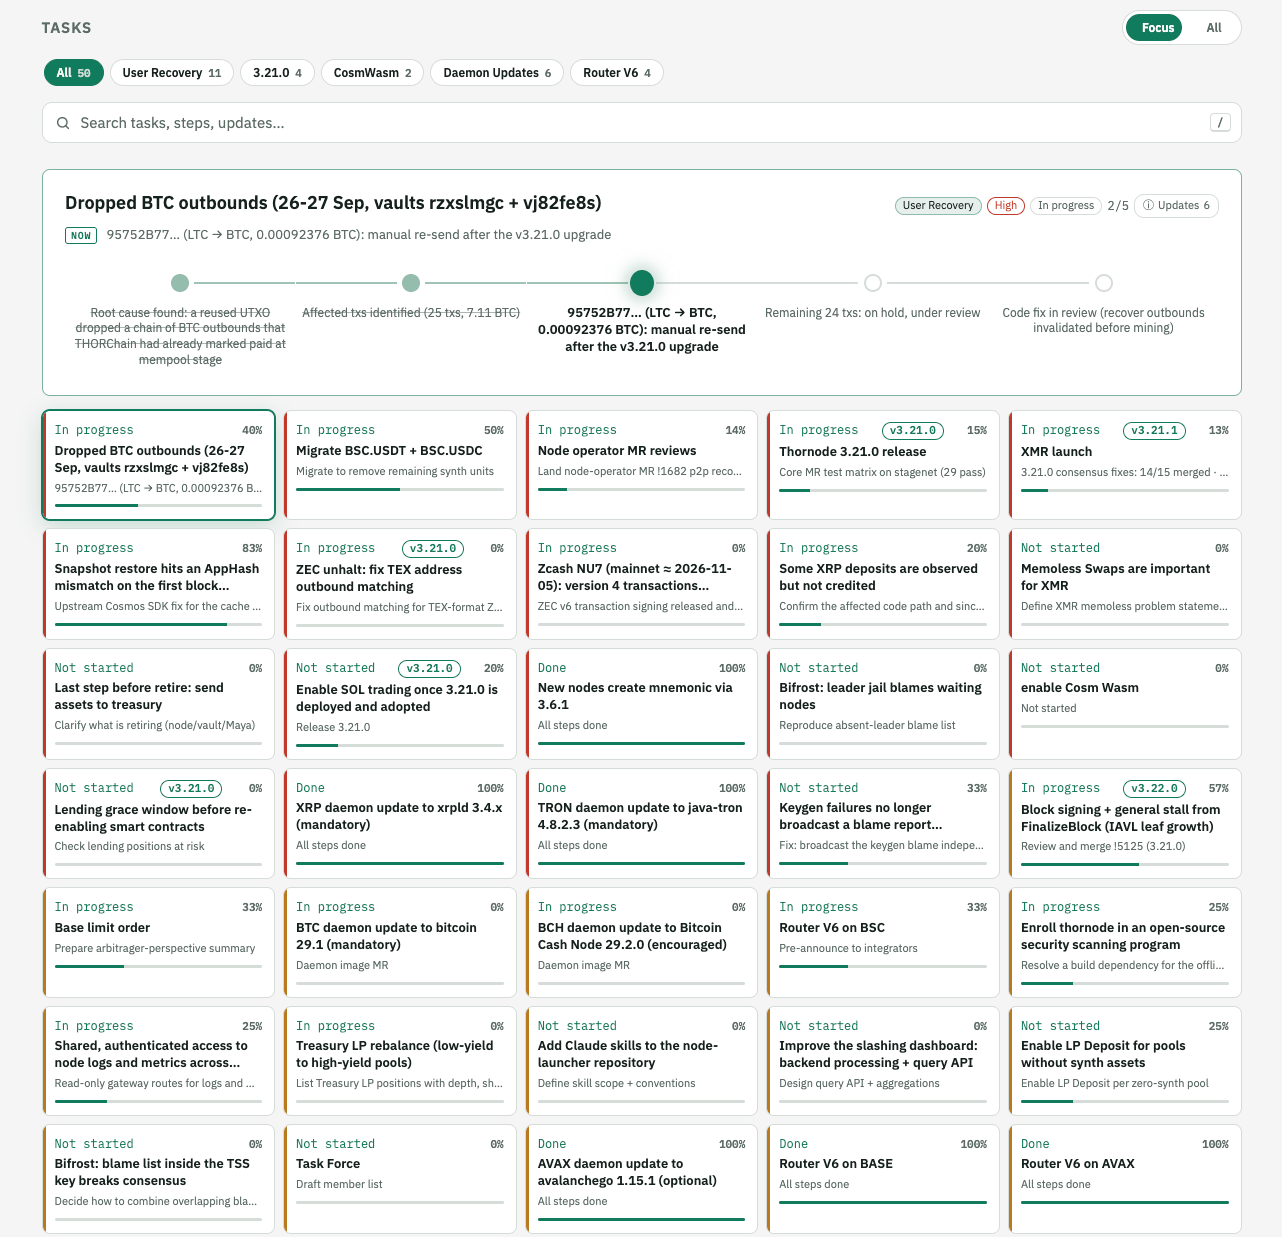
Task: Click the User Recovery tag on featured task
Action: [x=937, y=206]
